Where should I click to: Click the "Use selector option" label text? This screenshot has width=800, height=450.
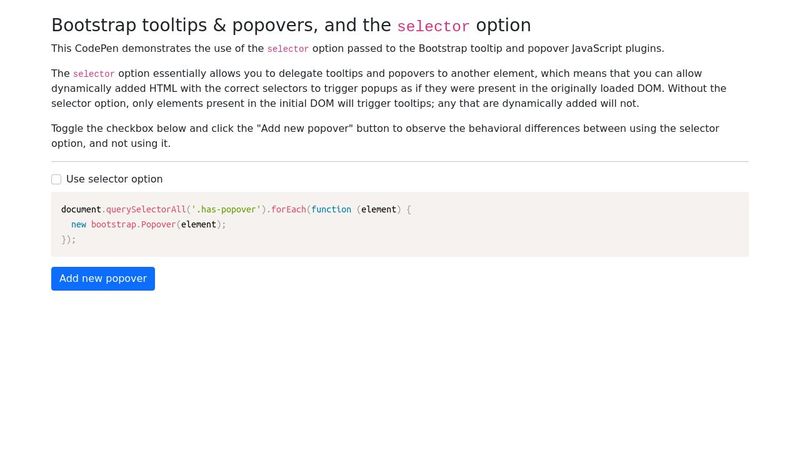[x=114, y=179]
